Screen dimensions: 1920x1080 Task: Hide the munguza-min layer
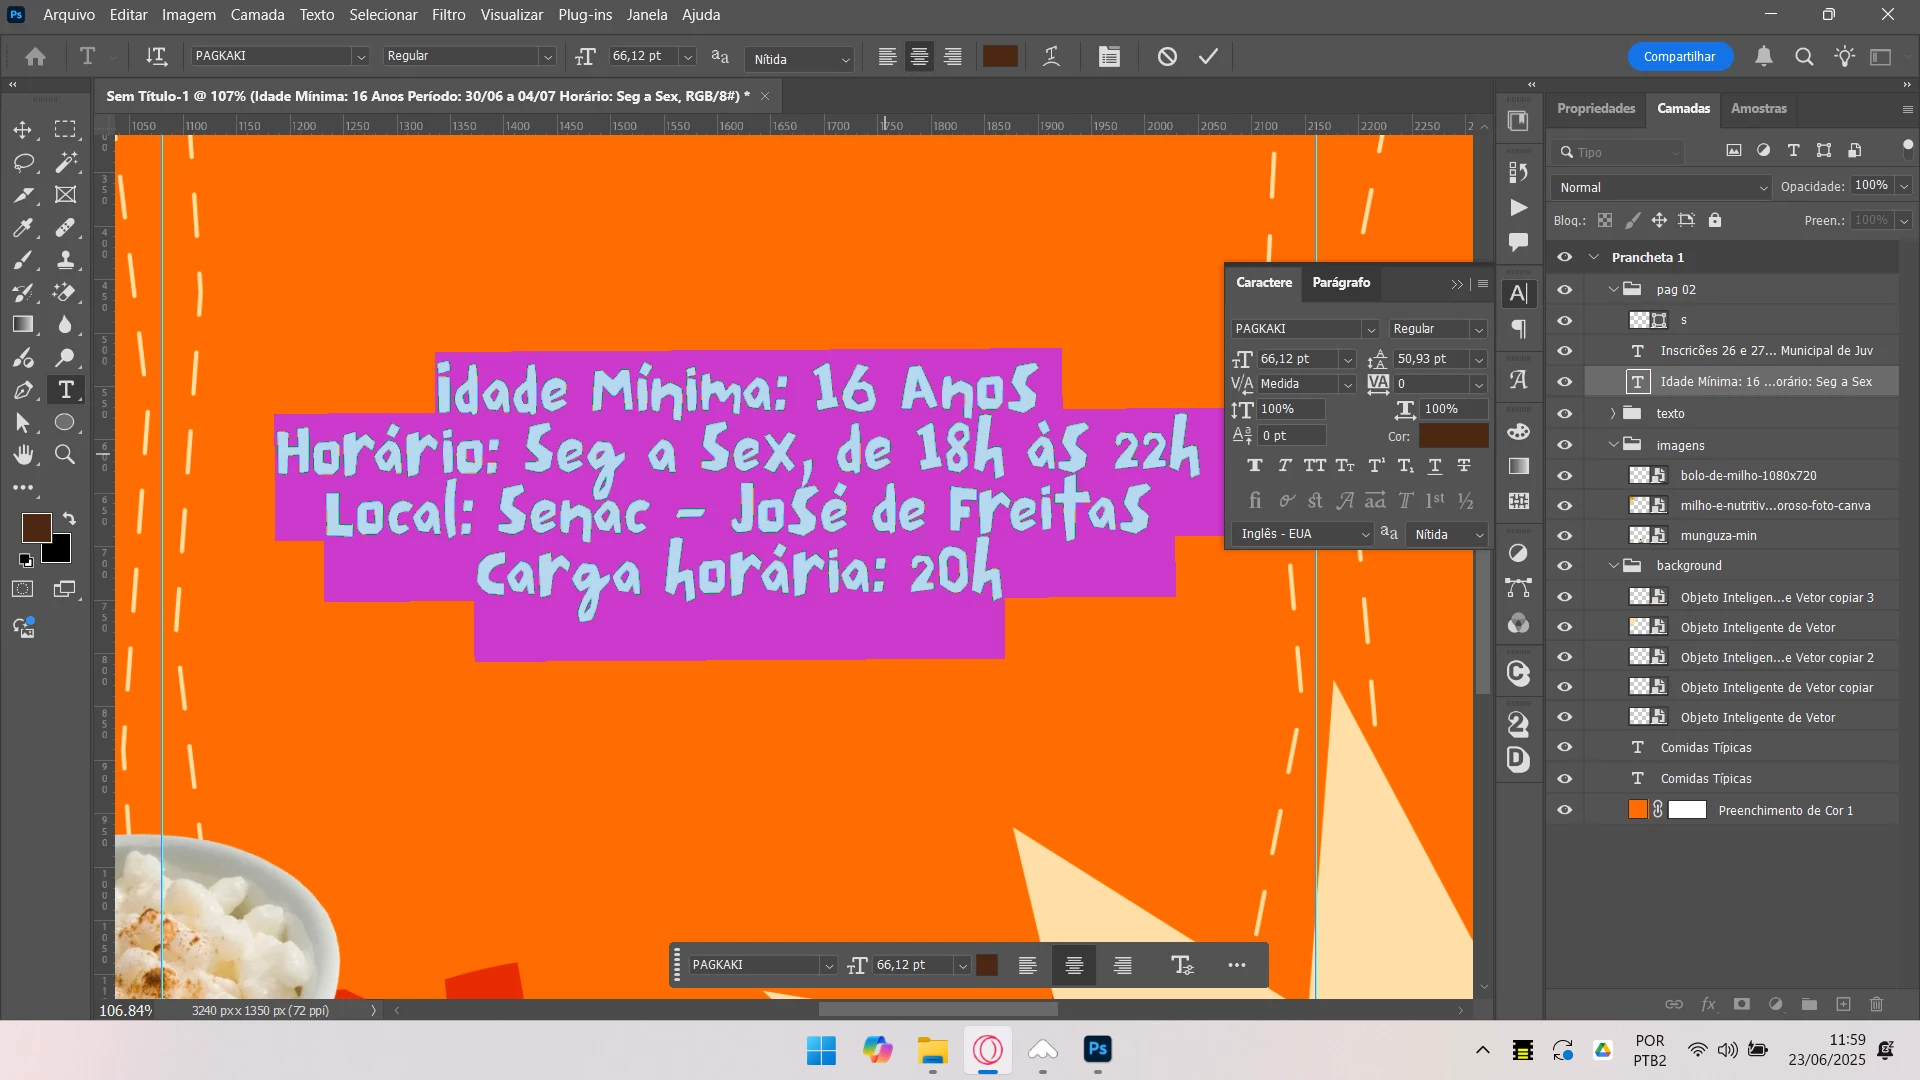[1565, 536]
